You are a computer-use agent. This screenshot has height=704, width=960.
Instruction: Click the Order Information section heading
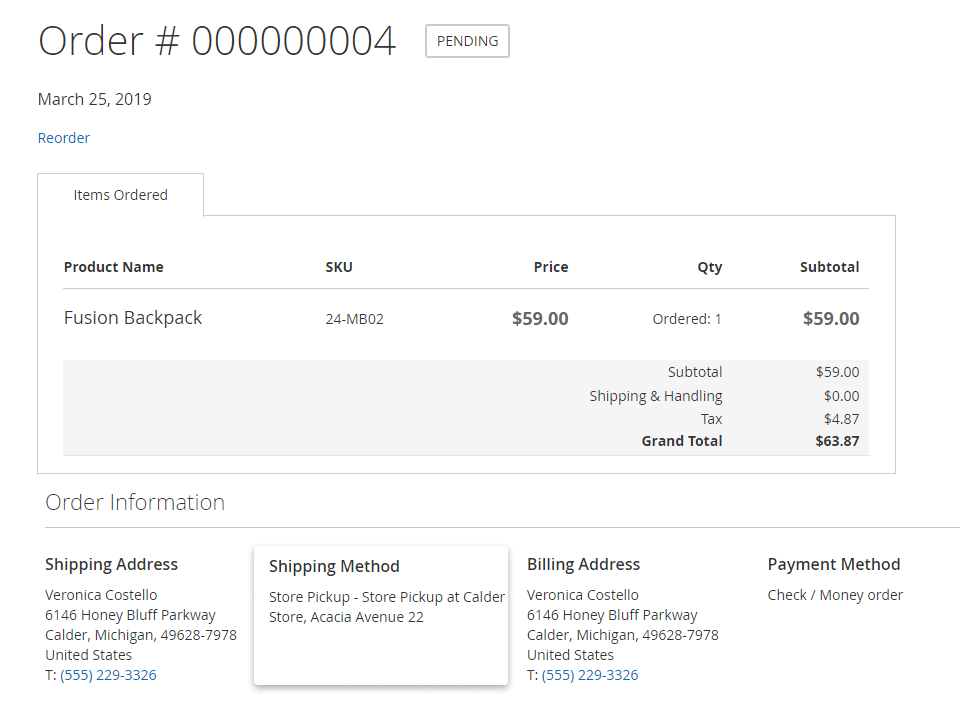135,502
